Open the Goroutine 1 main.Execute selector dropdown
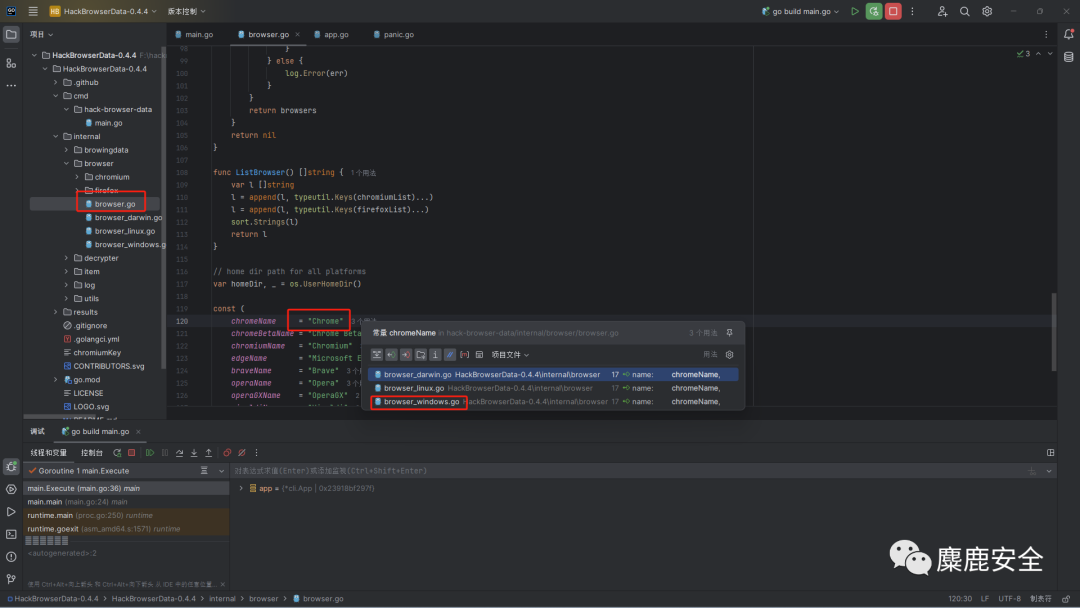The height and width of the screenshot is (608, 1080). pyautogui.click(x=221, y=471)
